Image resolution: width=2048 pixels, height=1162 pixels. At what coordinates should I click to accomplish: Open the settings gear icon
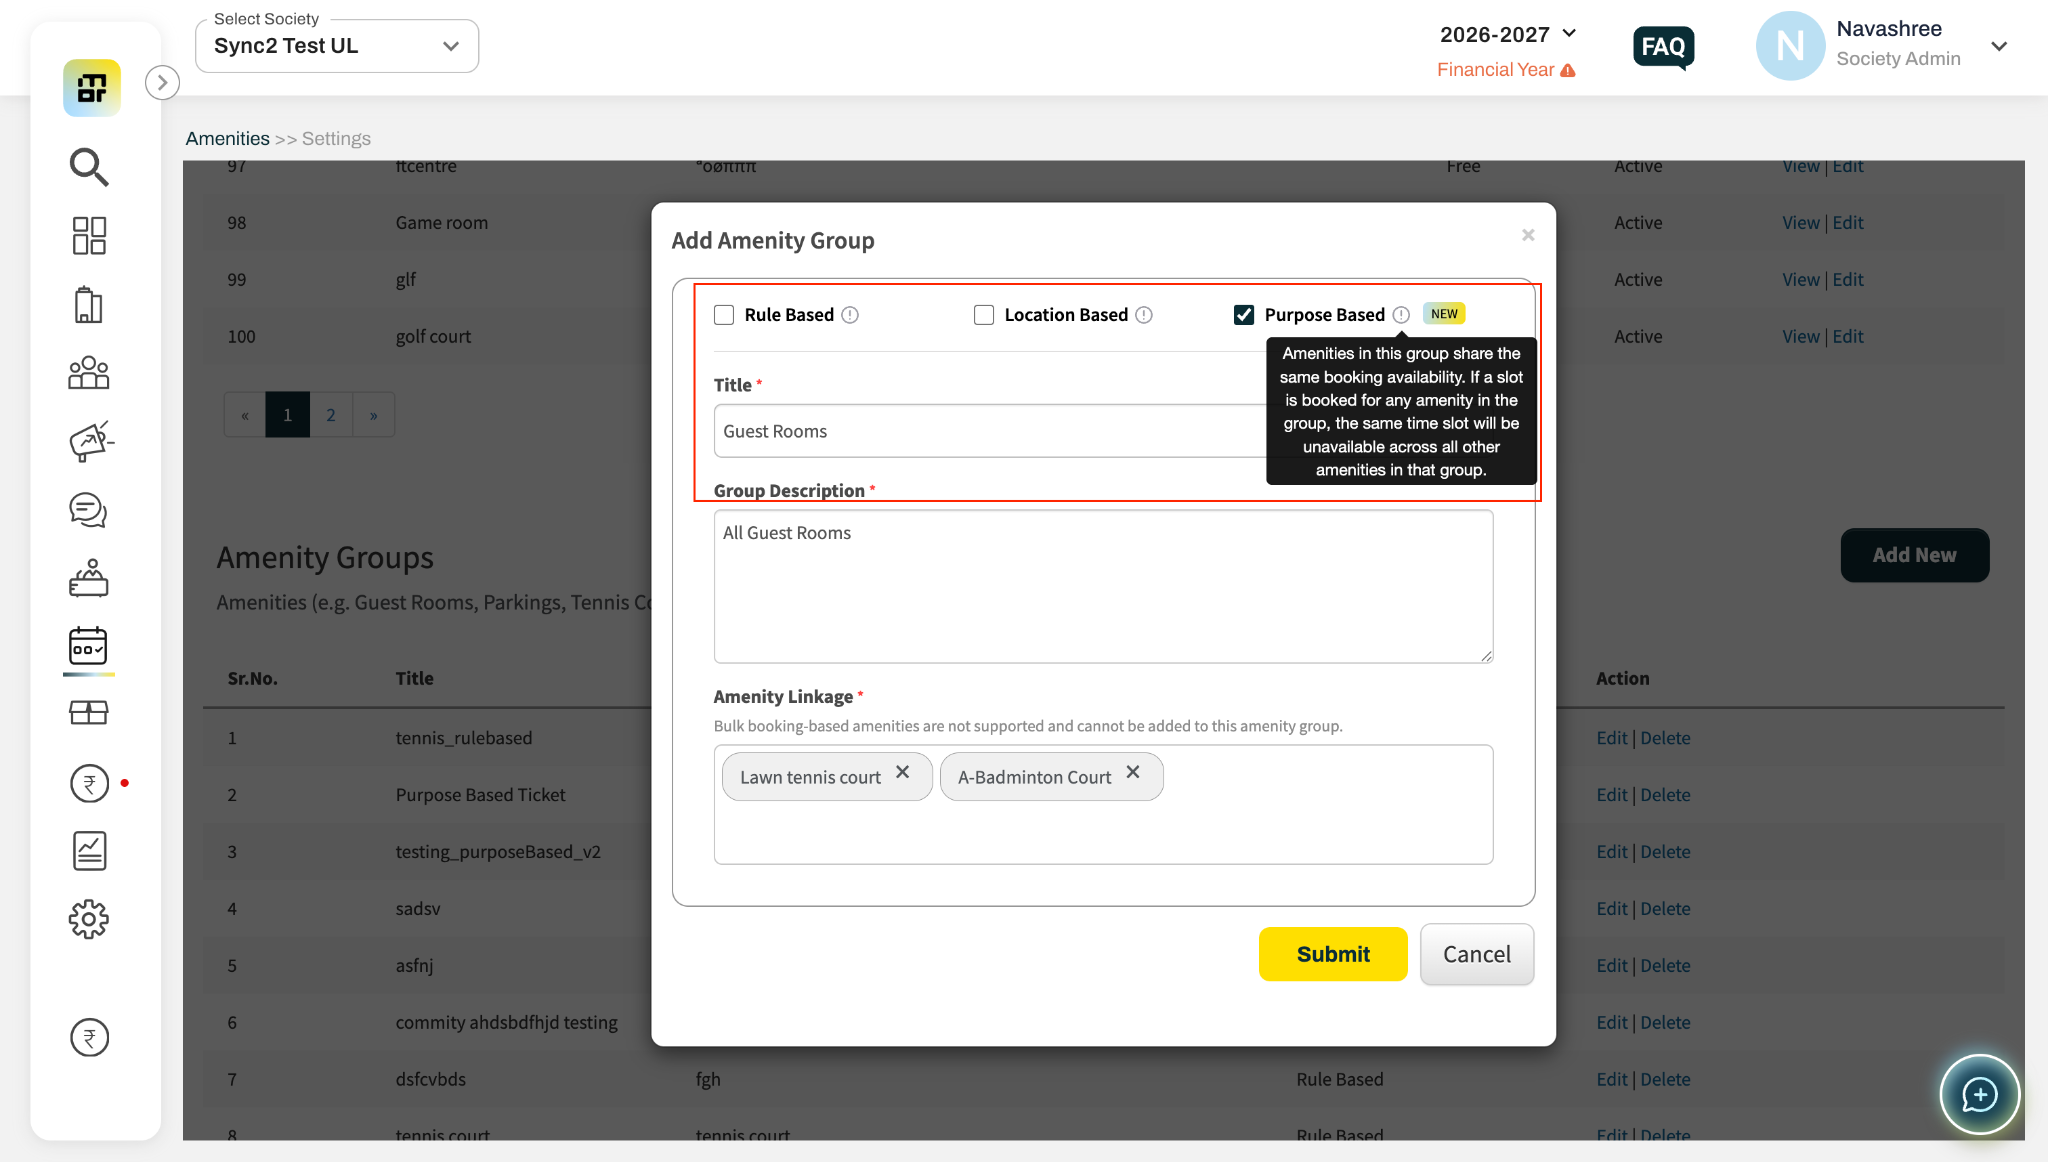point(89,919)
